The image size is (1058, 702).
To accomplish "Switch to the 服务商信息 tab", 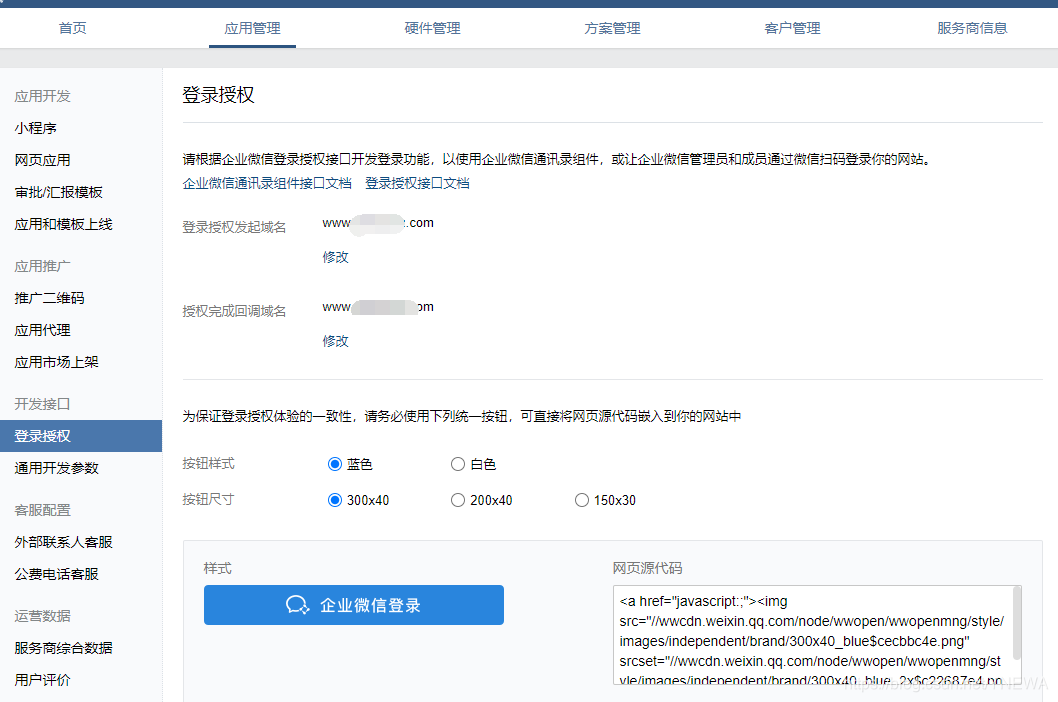I will pos(972,28).
